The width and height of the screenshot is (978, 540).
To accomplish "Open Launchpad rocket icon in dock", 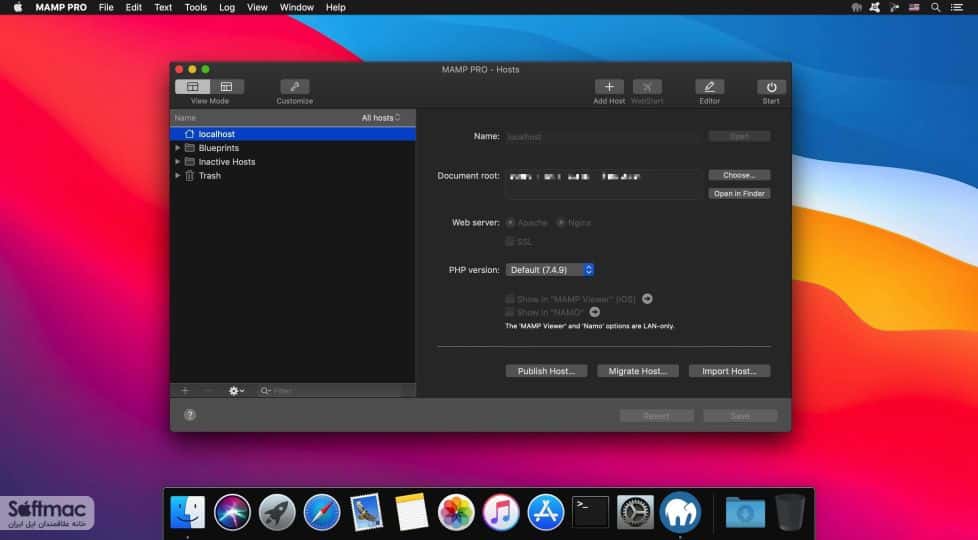I will (277, 513).
